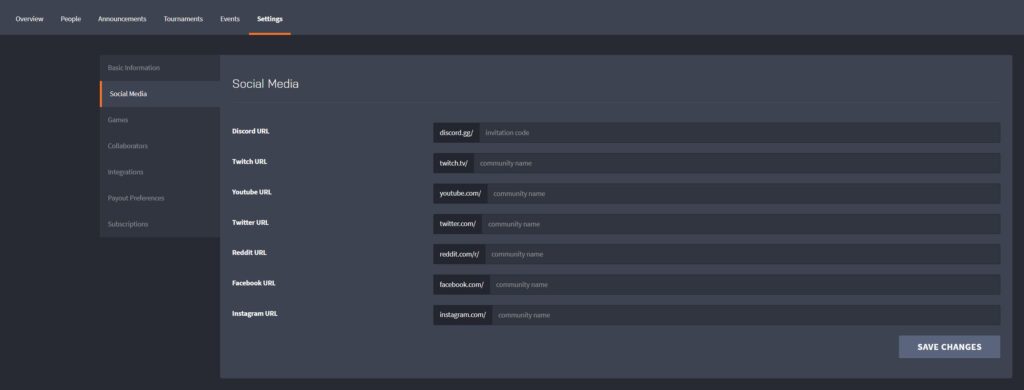This screenshot has width=1024, height=390.
Task: Select the Settings tab
Action: click(x=270, y=19)
